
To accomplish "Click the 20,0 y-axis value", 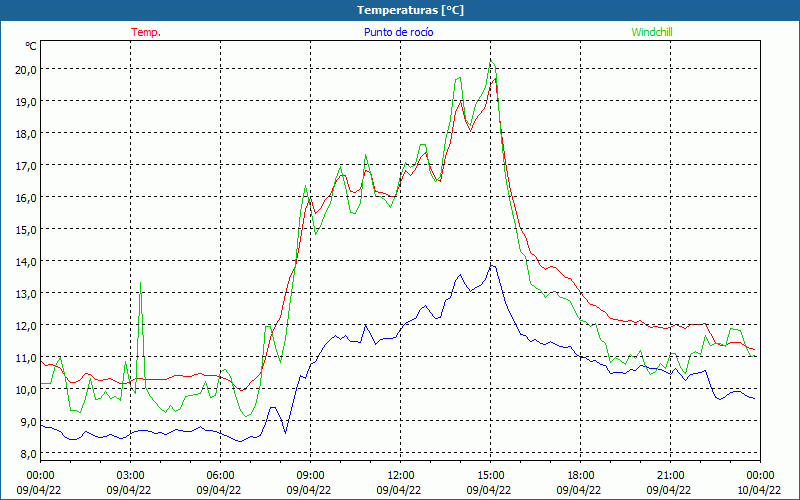I will pyautogui.click(x=26, y=70).
